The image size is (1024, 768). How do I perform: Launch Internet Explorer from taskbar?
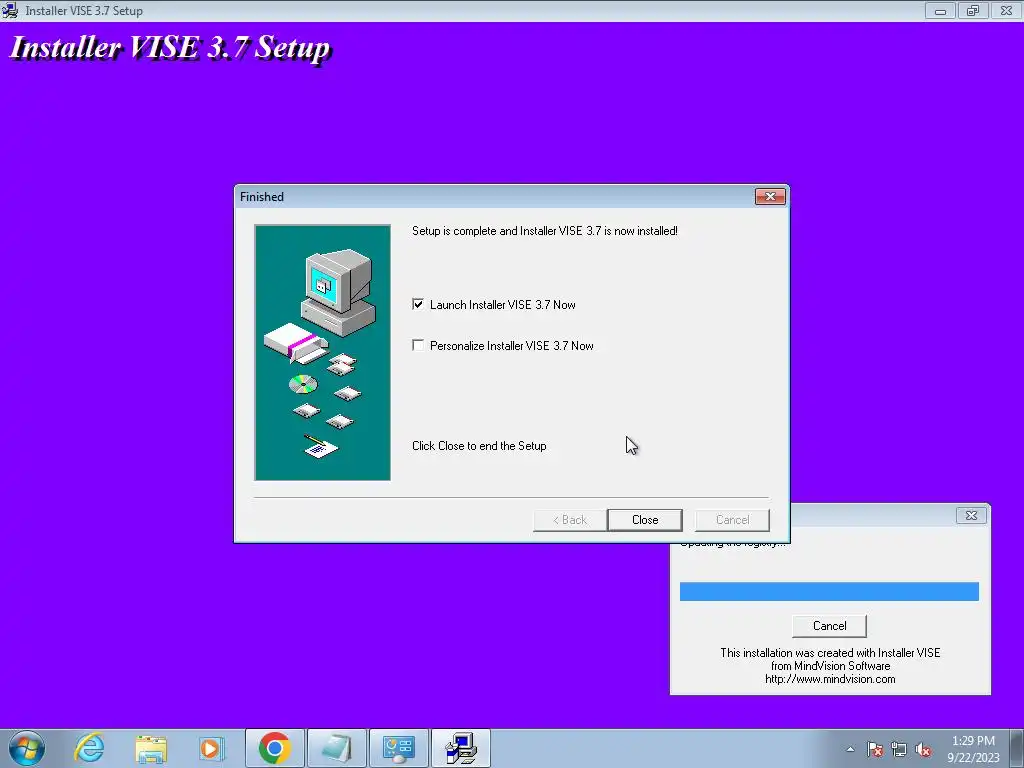[x=89, y=748]
